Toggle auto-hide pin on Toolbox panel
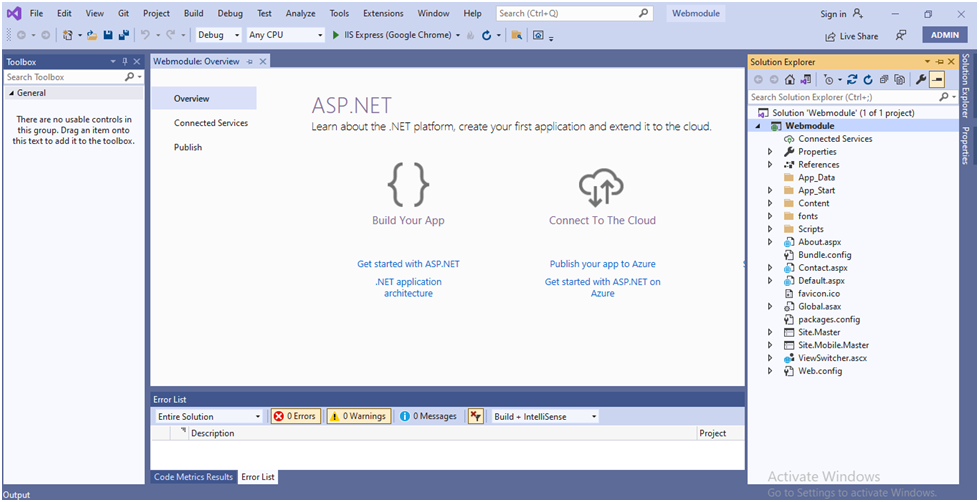Image resolution: width=979 pixels, height=502 pixels. (x=125, y=62)
